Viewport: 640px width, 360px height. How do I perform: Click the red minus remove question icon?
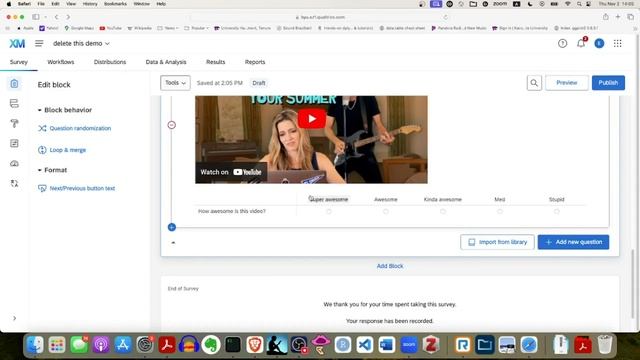pos(171,125)
